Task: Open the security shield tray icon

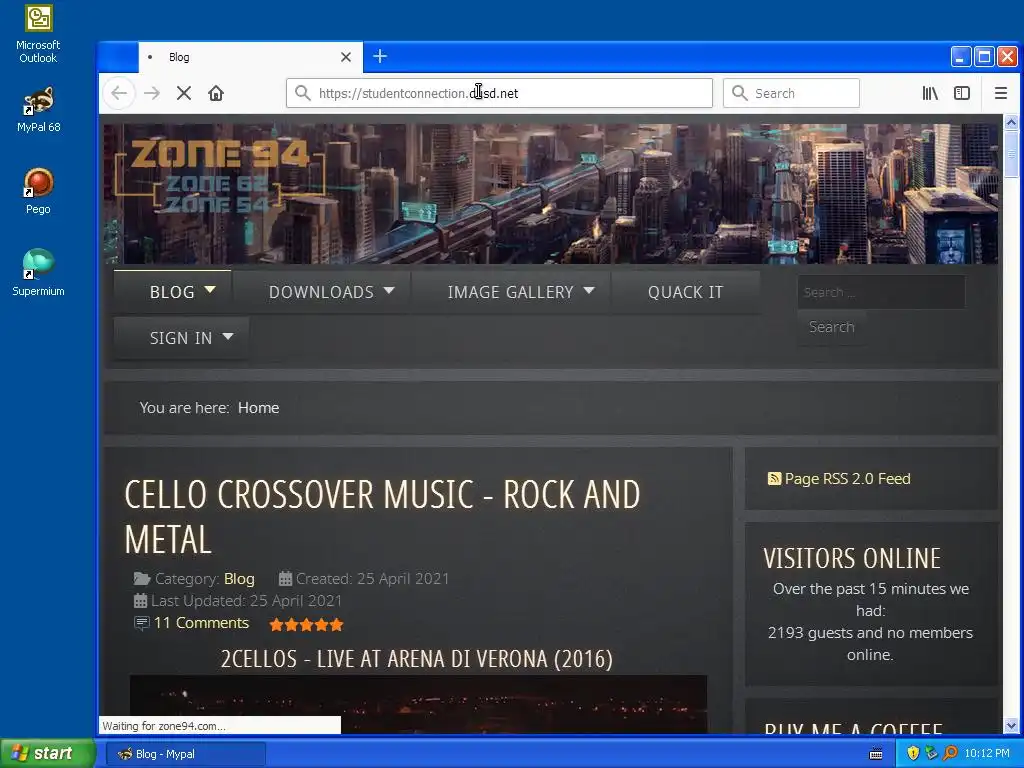Action: [x=913, y=753]
